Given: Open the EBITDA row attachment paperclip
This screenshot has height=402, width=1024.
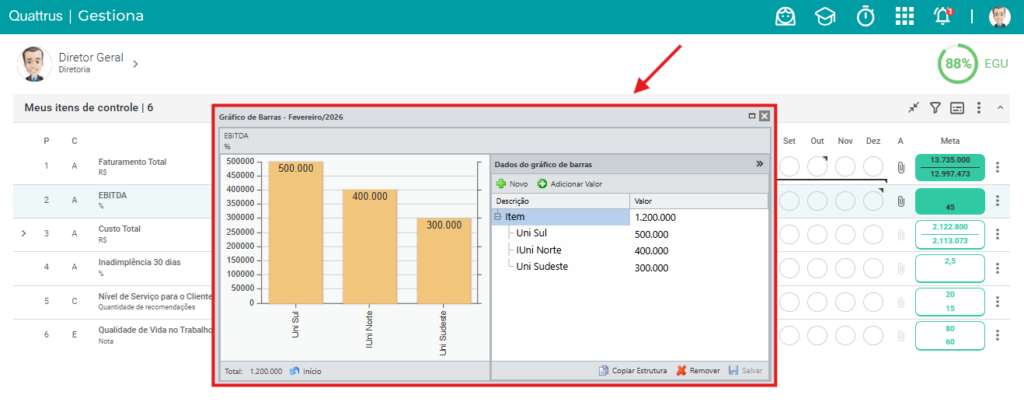Looking at the screenshot, I should (901, 201).
